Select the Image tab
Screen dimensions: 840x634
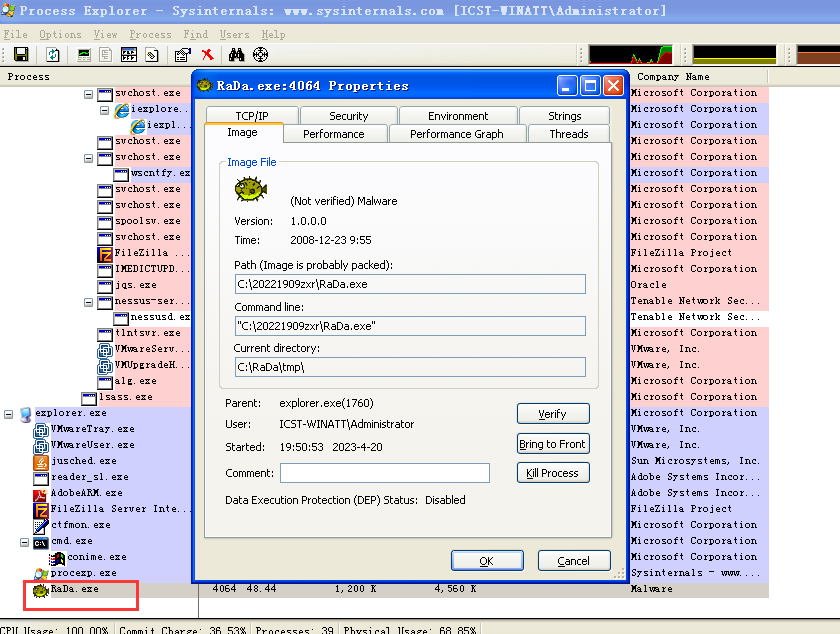point(243,132)
